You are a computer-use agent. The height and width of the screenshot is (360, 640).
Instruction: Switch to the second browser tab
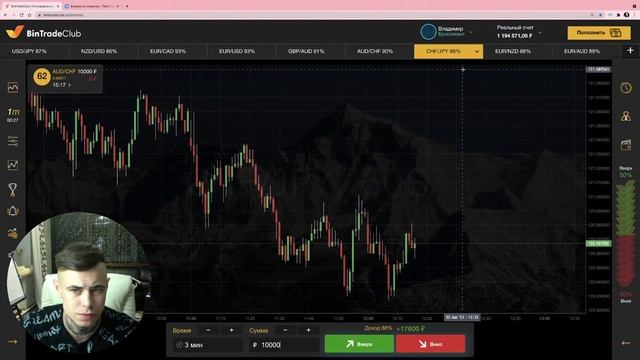[92, 6]
